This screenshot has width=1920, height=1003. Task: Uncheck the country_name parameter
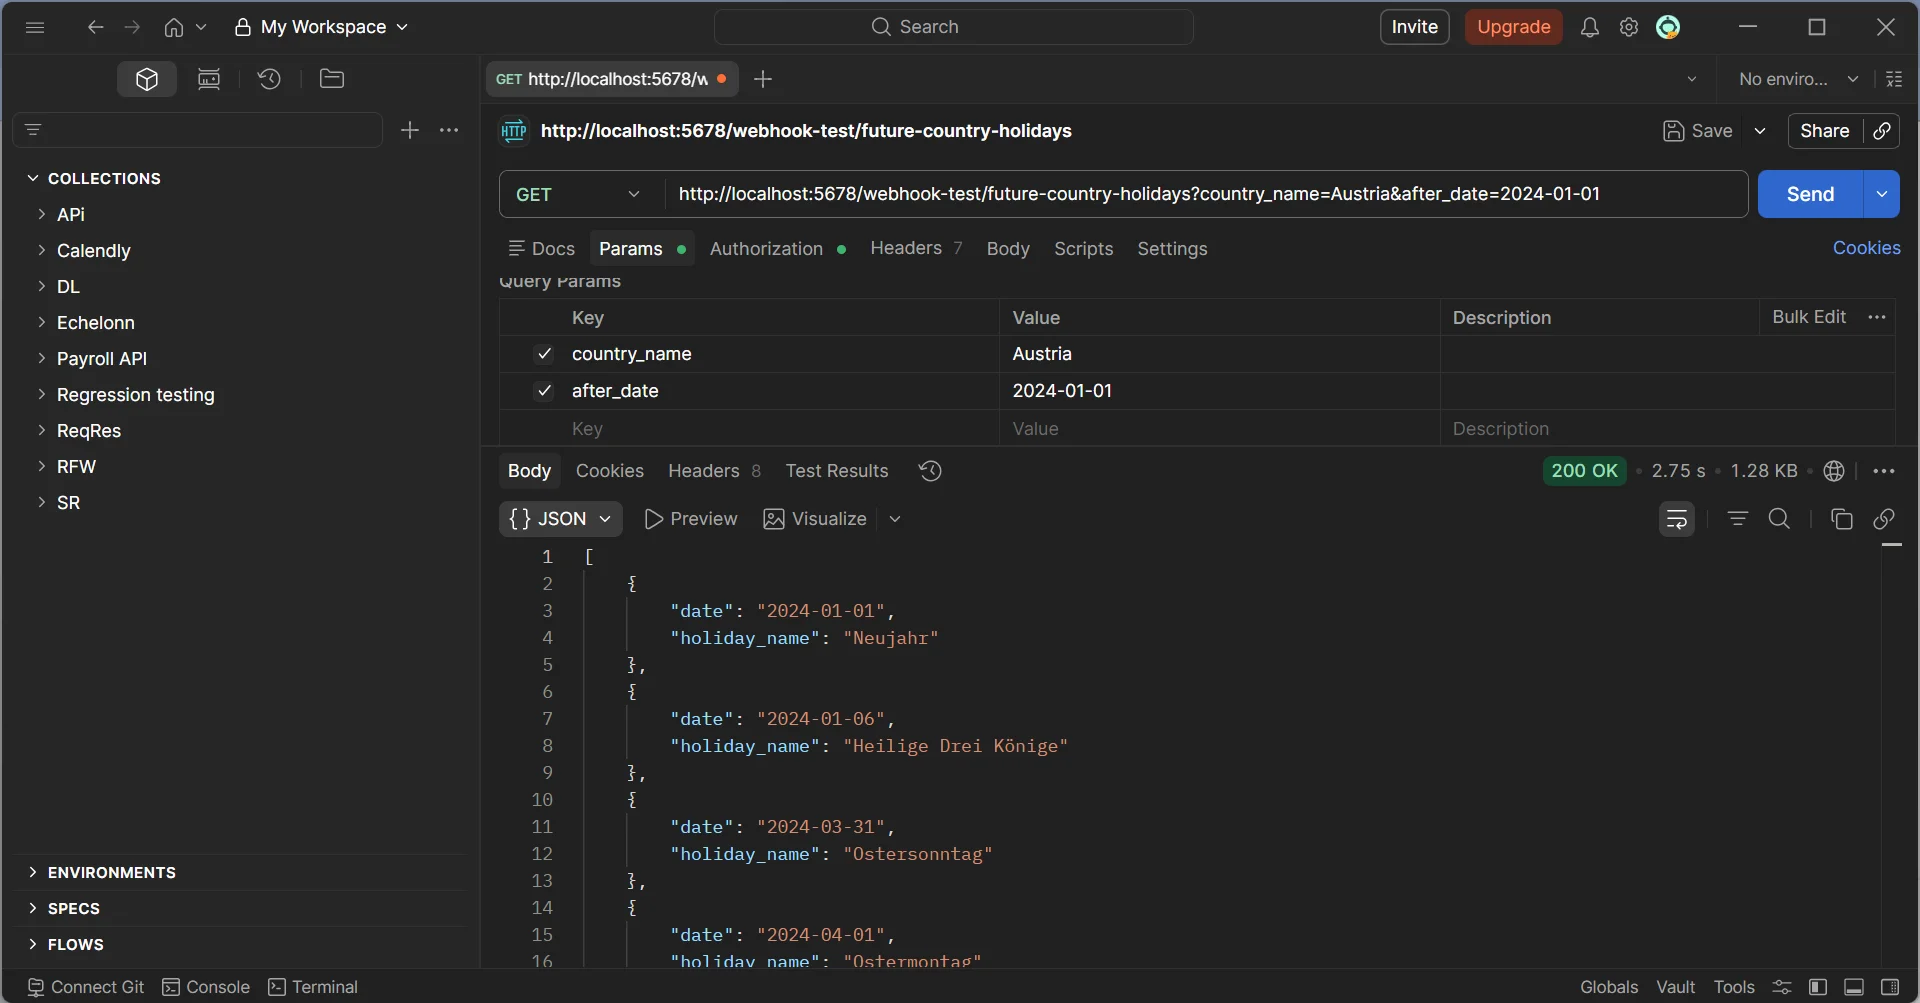544,354
